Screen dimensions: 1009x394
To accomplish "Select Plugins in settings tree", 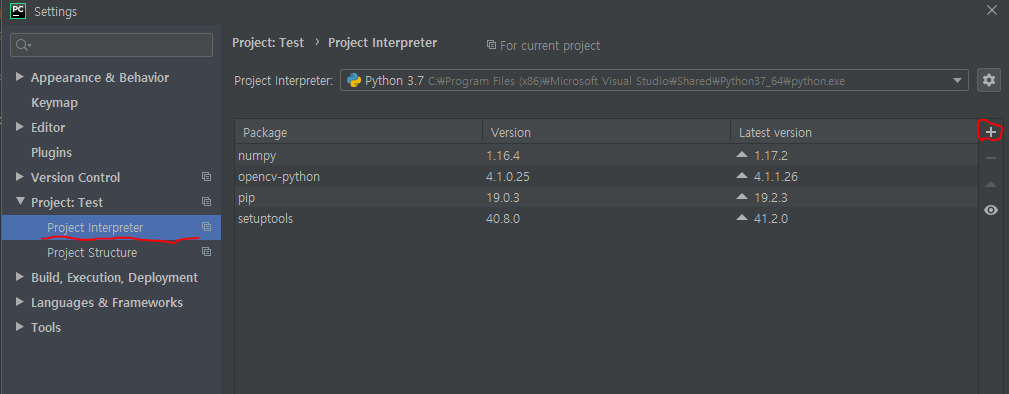I will tap(51, 153).
